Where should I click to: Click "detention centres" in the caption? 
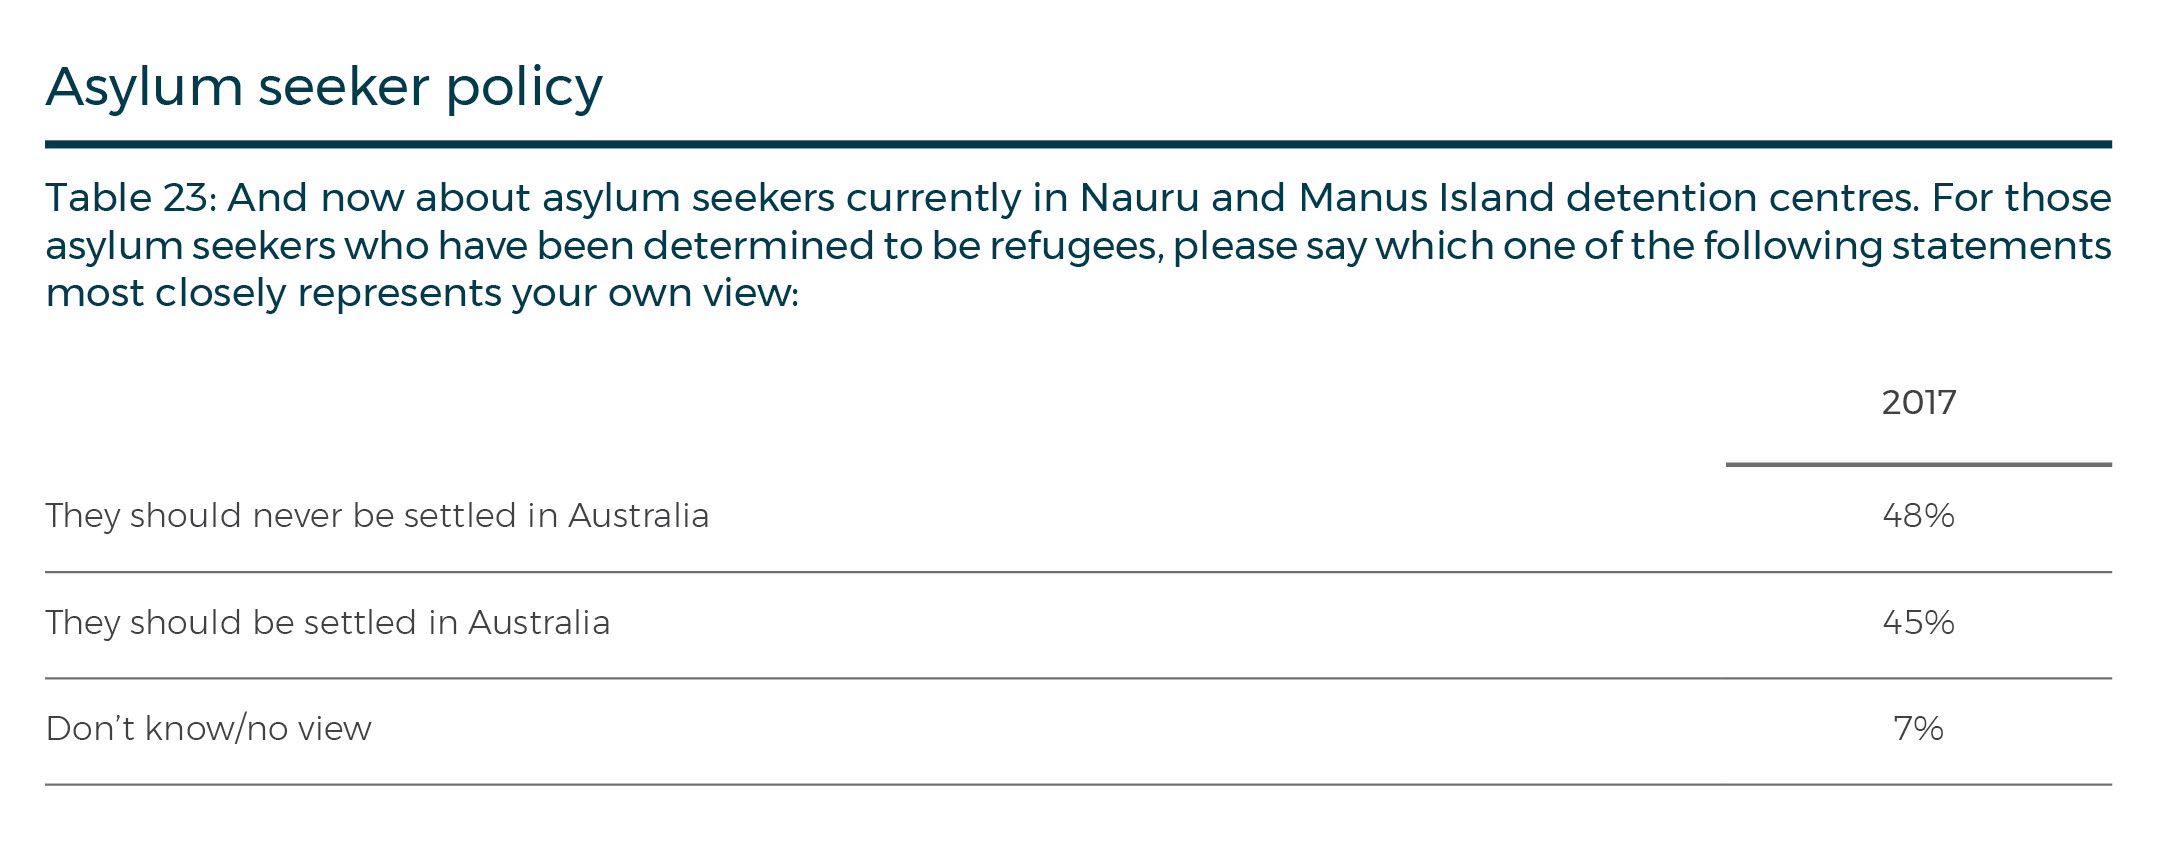(1742, 198)
